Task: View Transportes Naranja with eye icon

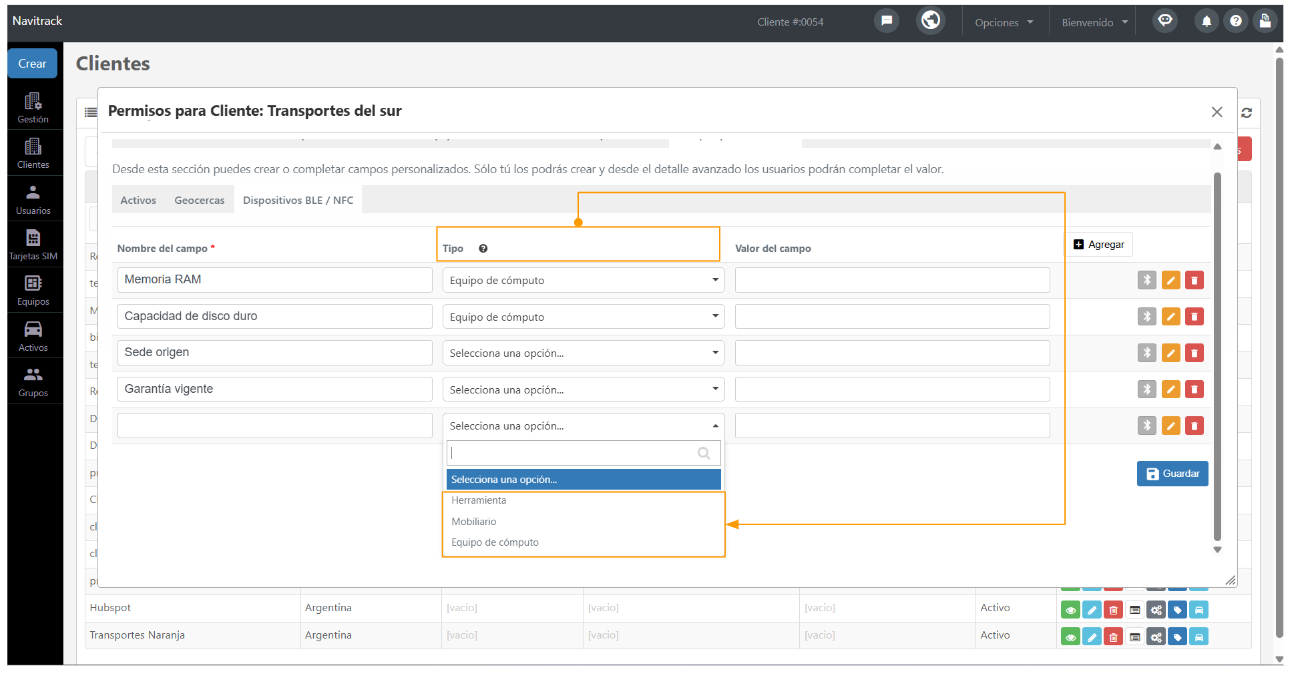Action: tap(1070, 636)
